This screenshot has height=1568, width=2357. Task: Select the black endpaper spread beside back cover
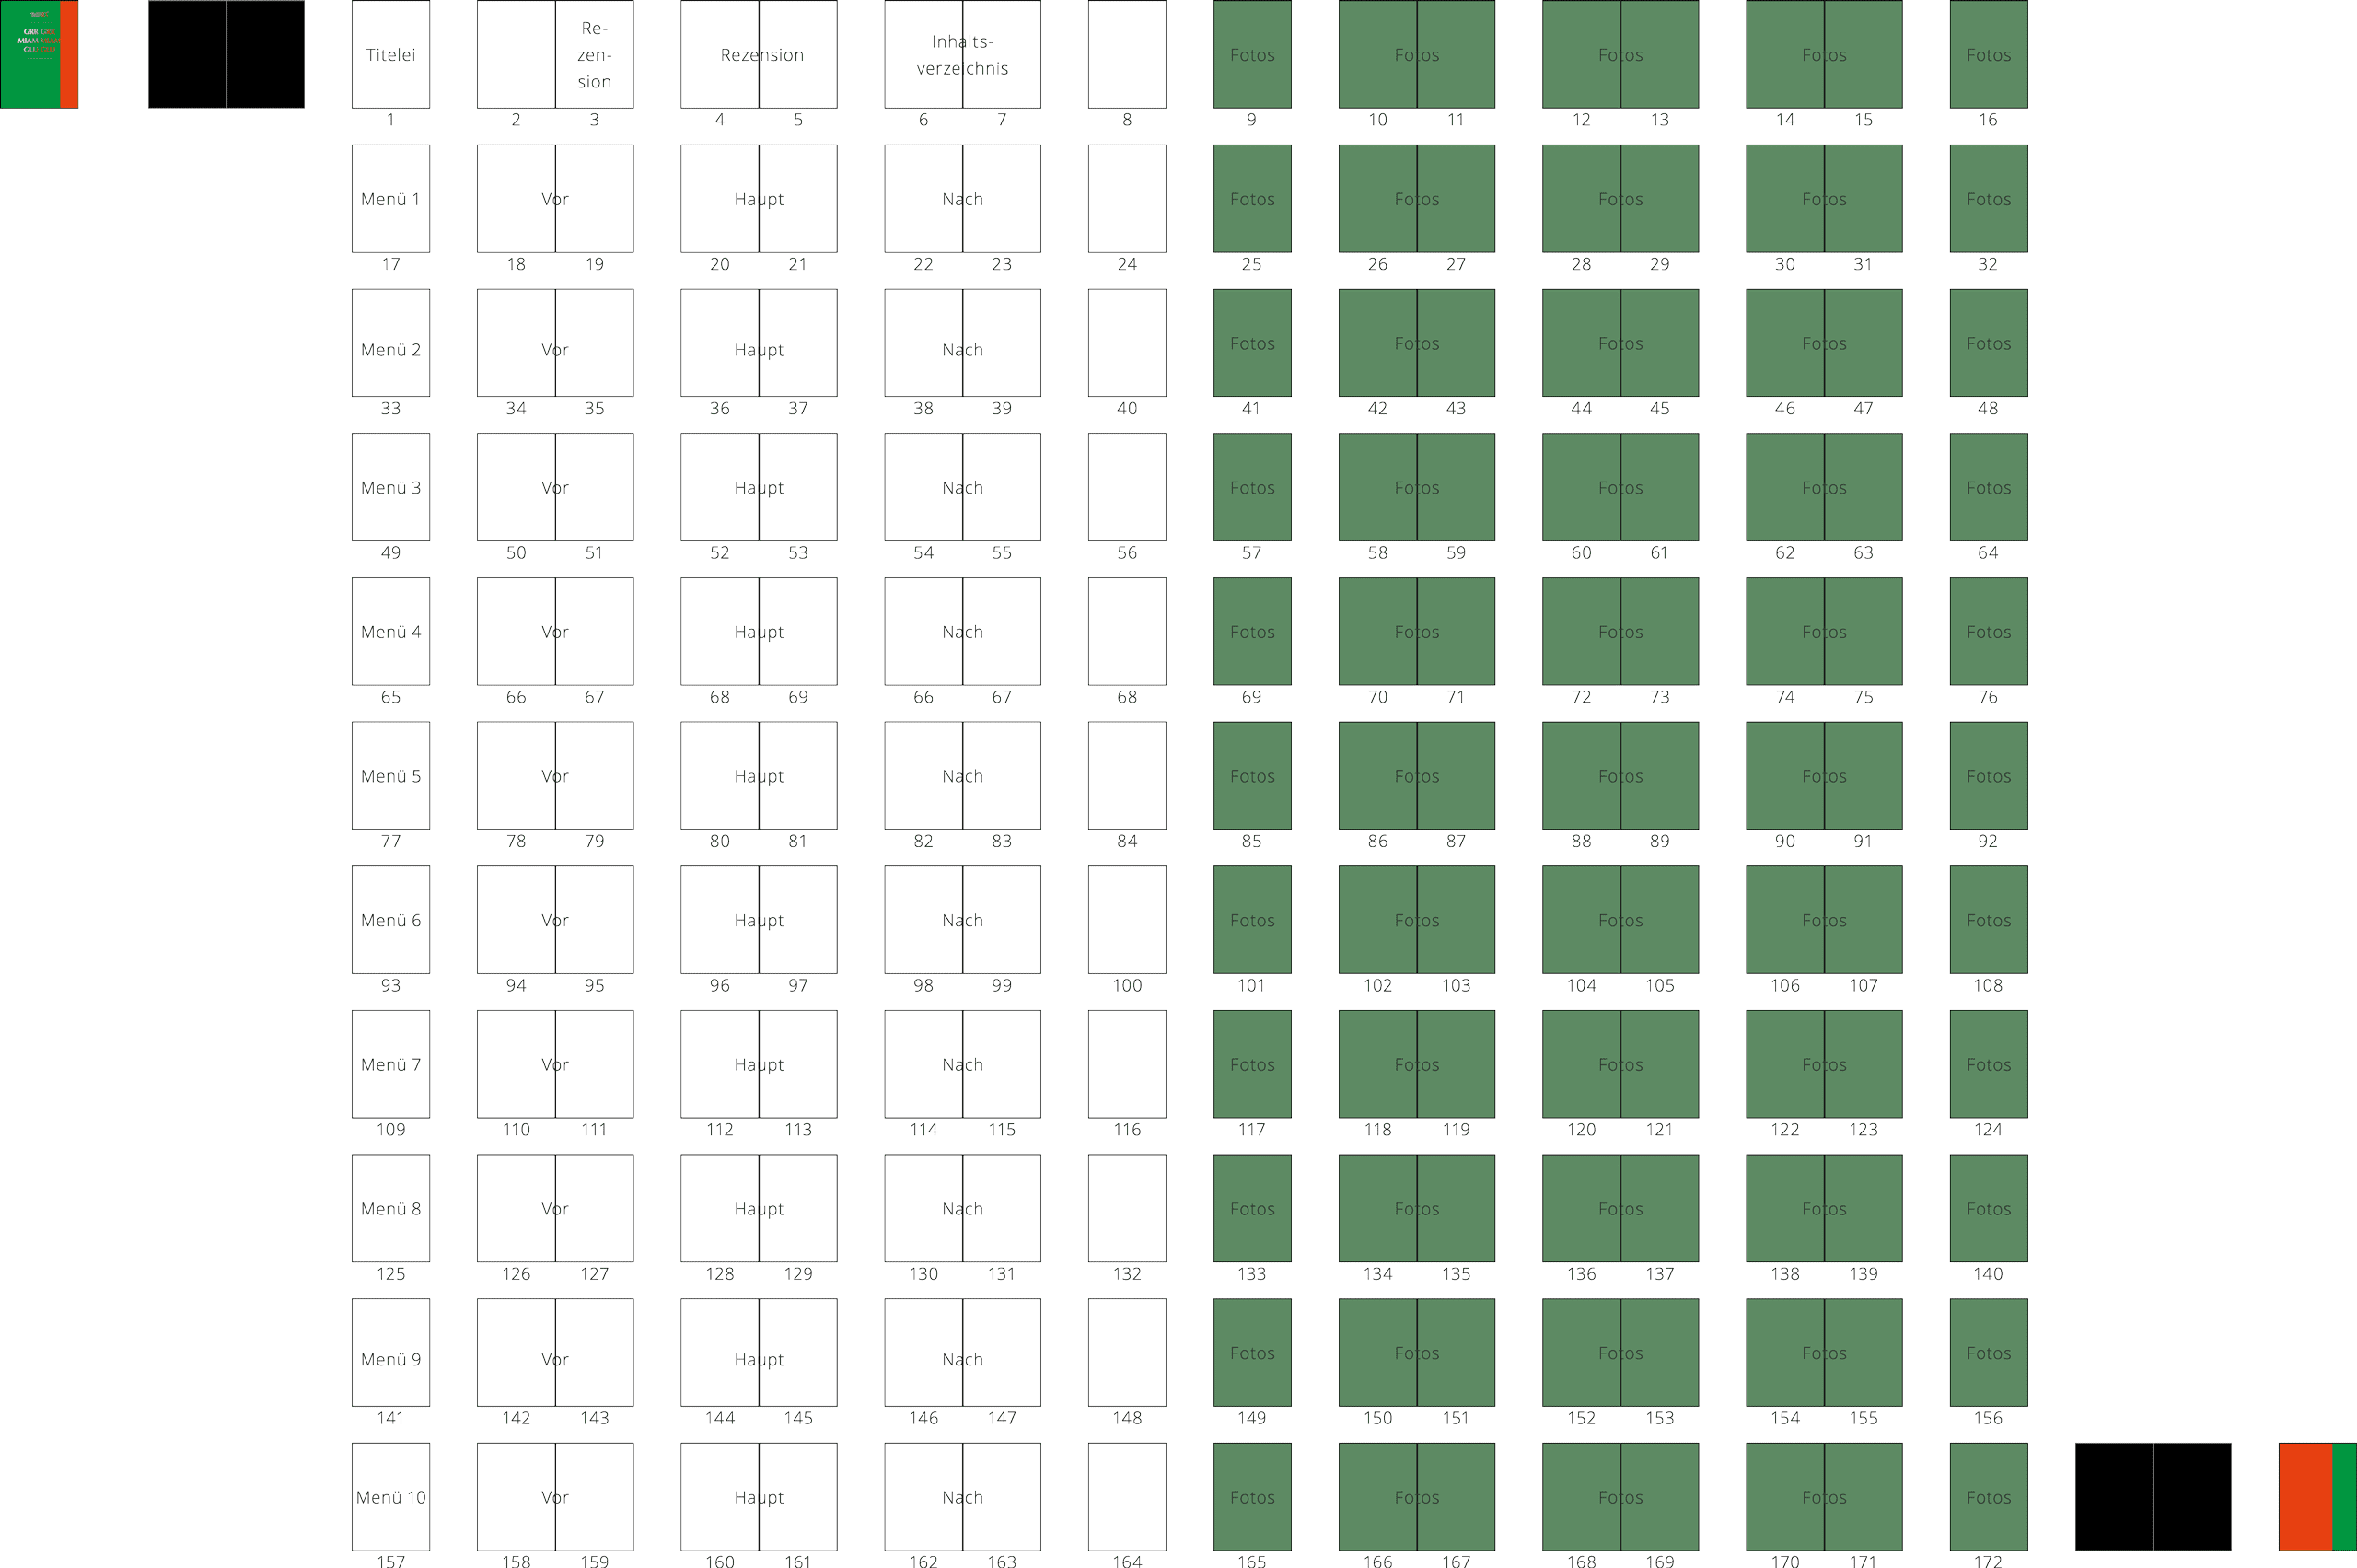click(x=2153, y=1497)
